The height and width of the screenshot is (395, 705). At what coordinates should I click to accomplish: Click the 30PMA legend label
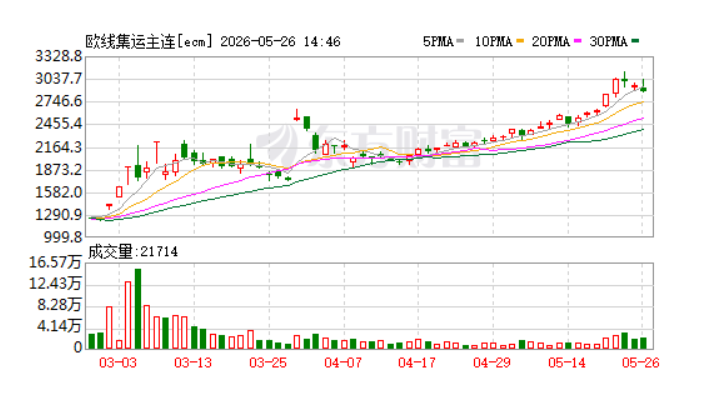(x=608, y=42)
